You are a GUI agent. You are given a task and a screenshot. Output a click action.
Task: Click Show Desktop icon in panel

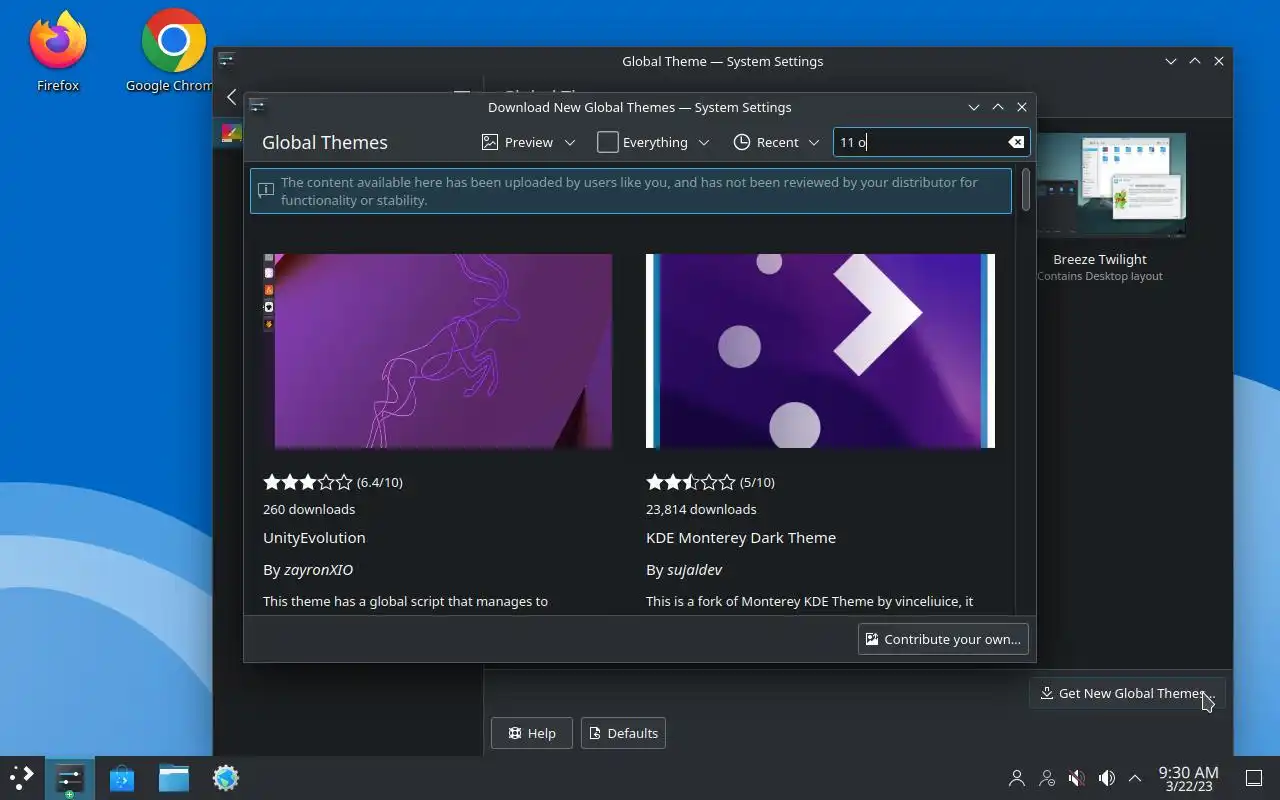tap(1253, 777)
